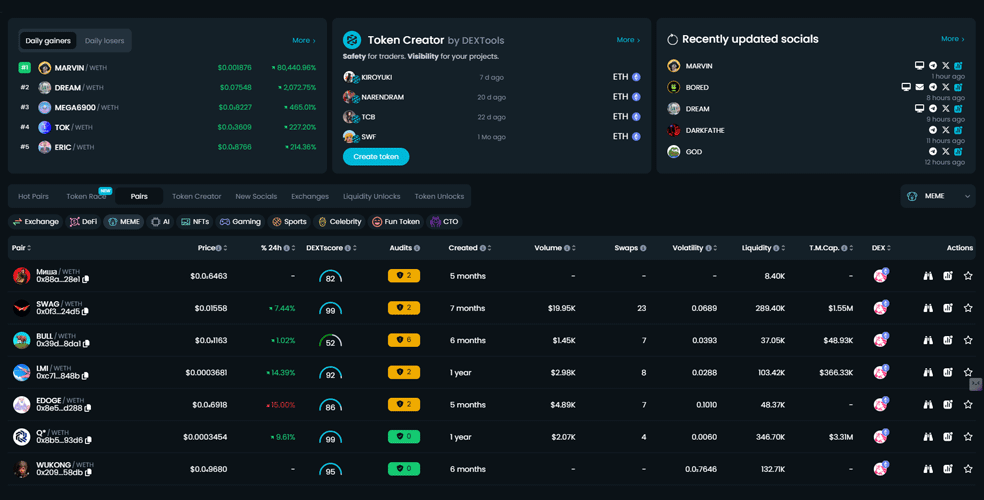
Task: Switch to the Hot Pairs tab
Action: click(33, 196)
